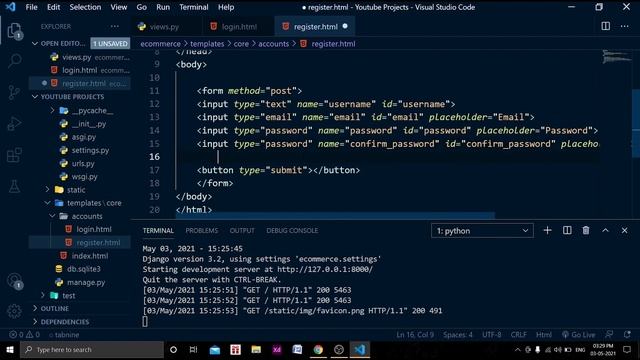Switch to Problems panel tab
The width and height of the screenshot is (640, 360).
(202, 231)
